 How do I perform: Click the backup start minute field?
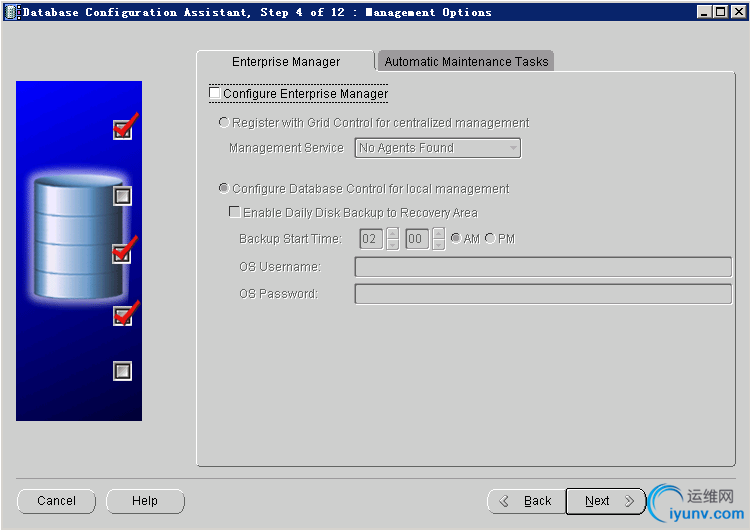pyautogui.click(x=417, y=239)
